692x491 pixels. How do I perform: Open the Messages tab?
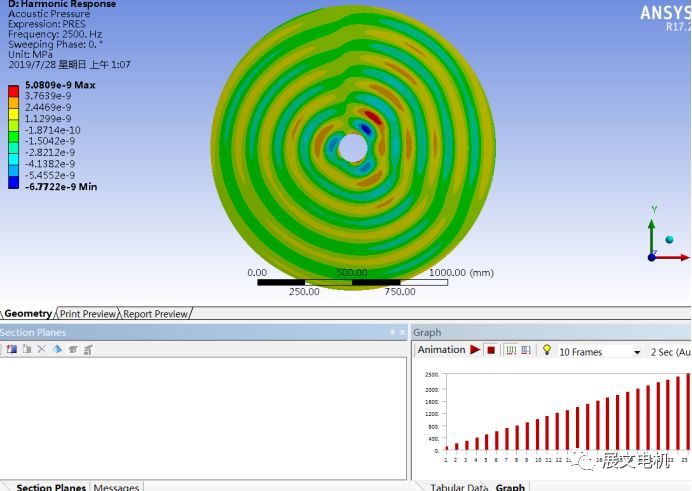pyautogui.click(x=116, y=487)
